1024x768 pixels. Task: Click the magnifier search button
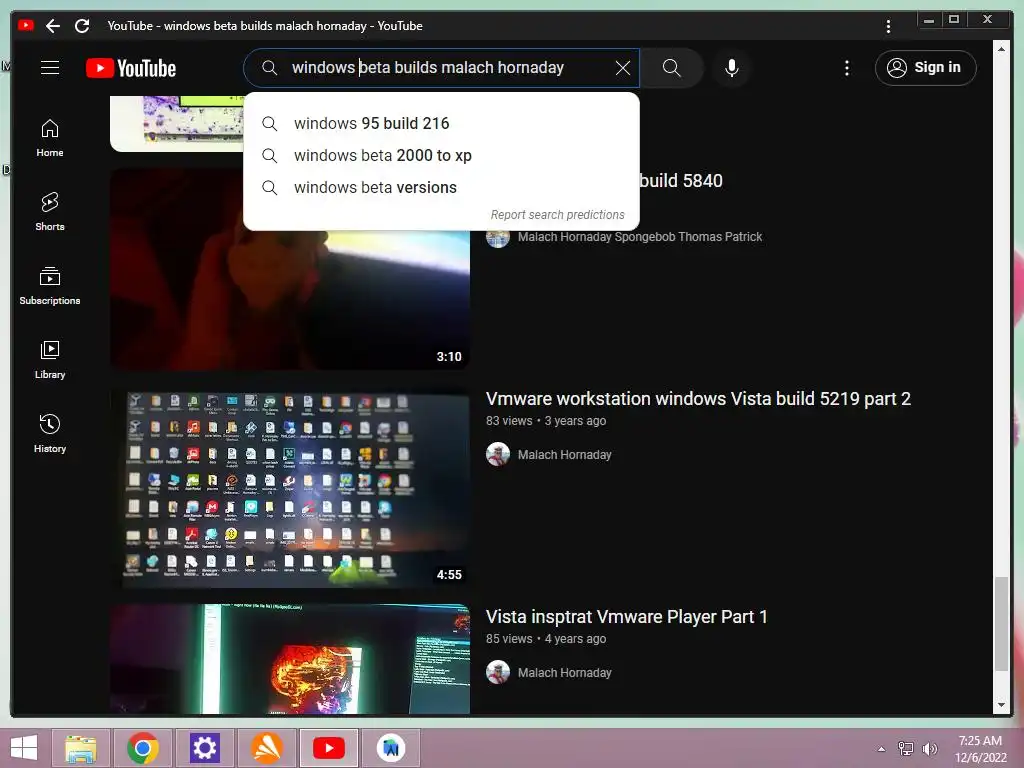671,68
